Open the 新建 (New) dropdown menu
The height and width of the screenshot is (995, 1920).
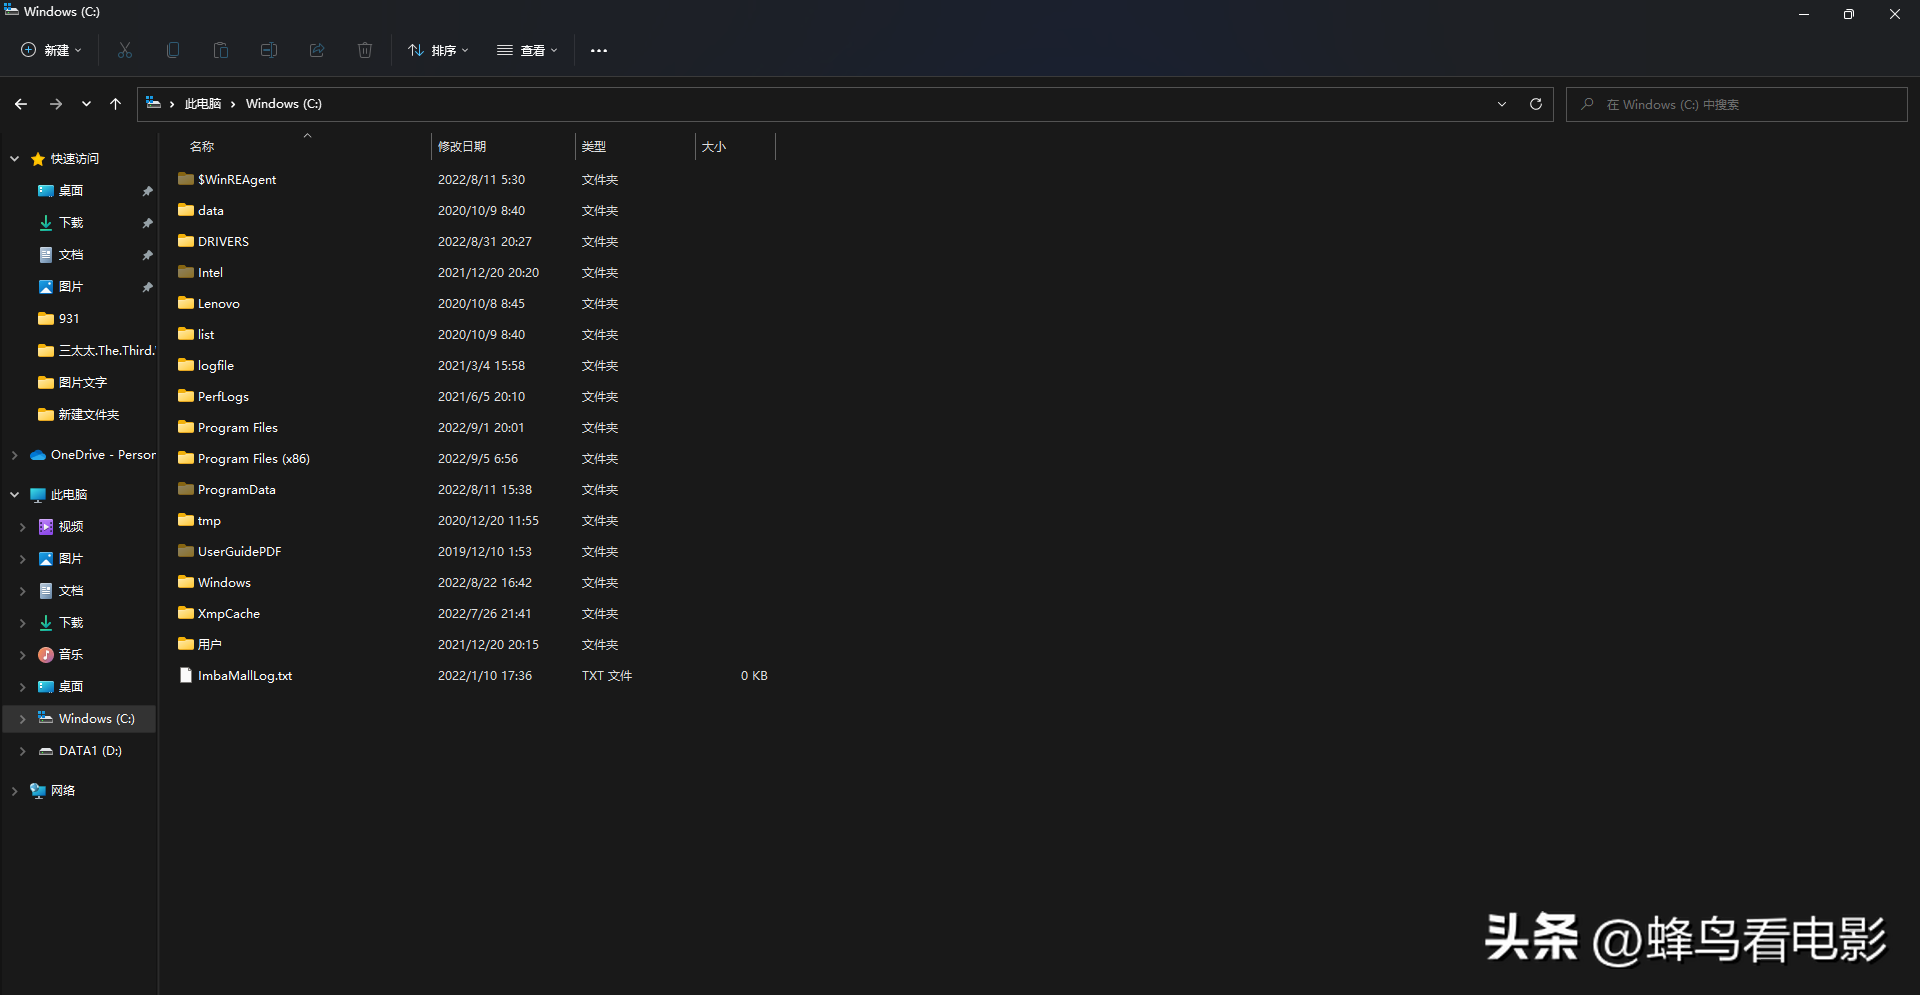(52, 50)
